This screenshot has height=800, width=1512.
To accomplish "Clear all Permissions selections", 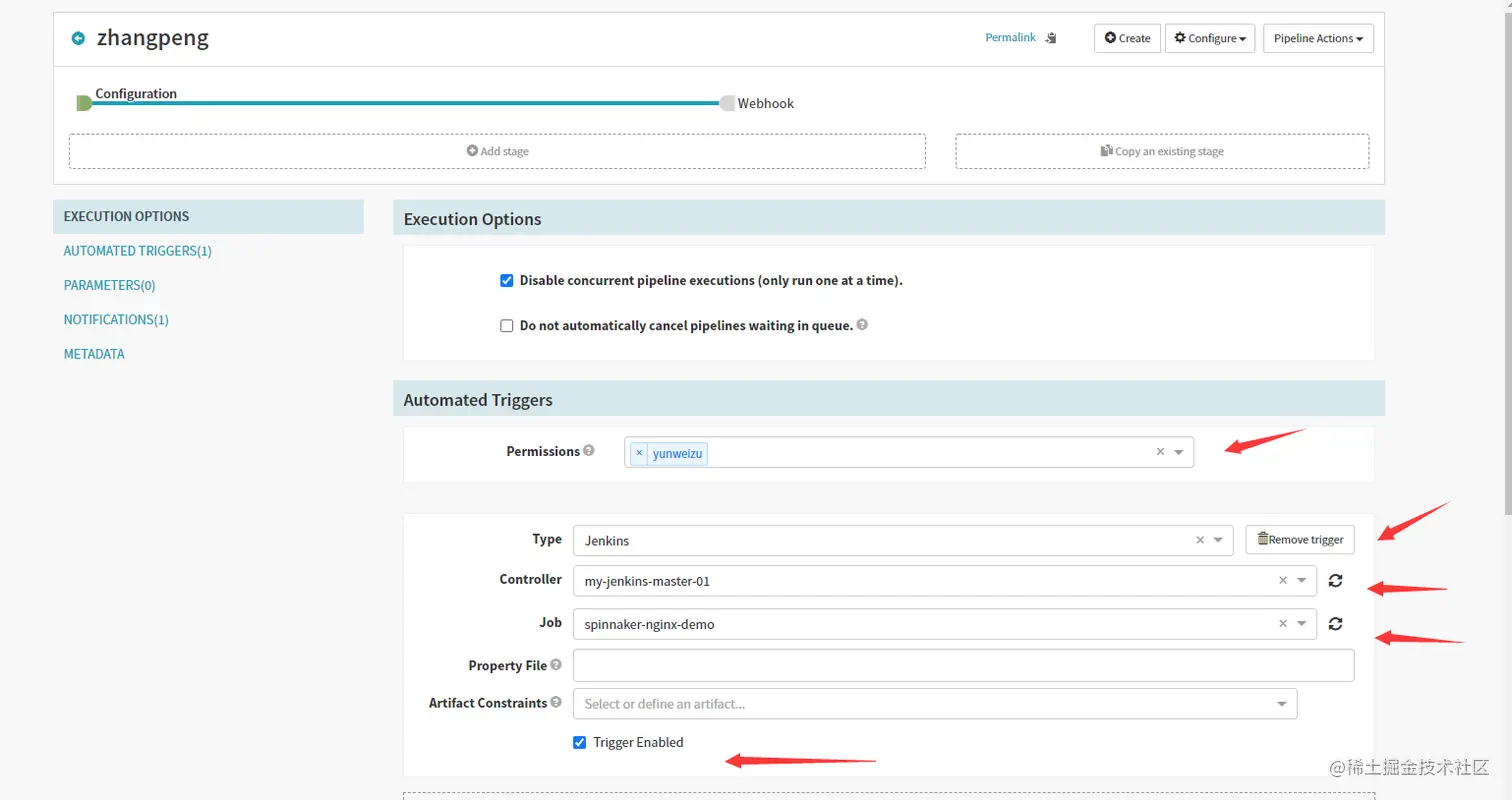I will [1160, 452].
